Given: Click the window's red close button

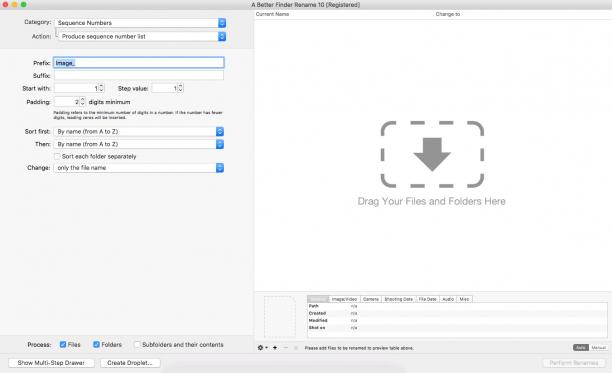Looking at the screenshot, I should [x=5, y=4].
